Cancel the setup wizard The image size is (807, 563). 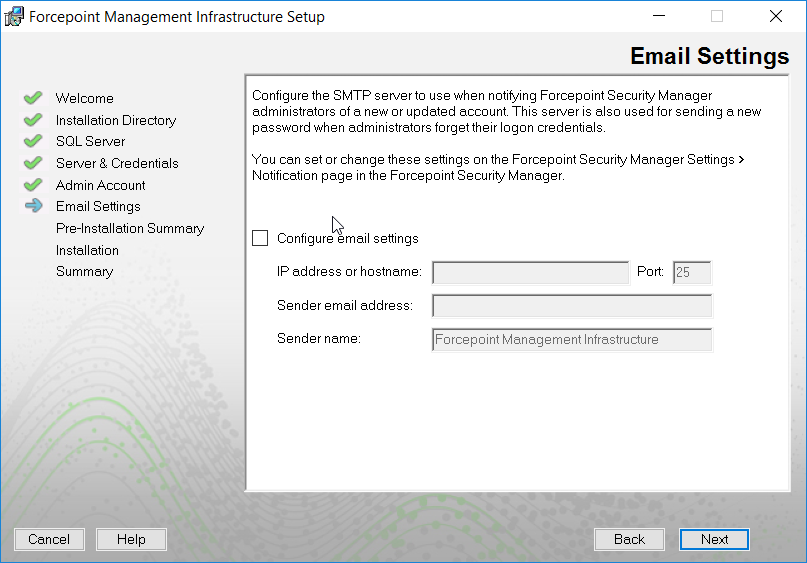[x=49, y=539]
